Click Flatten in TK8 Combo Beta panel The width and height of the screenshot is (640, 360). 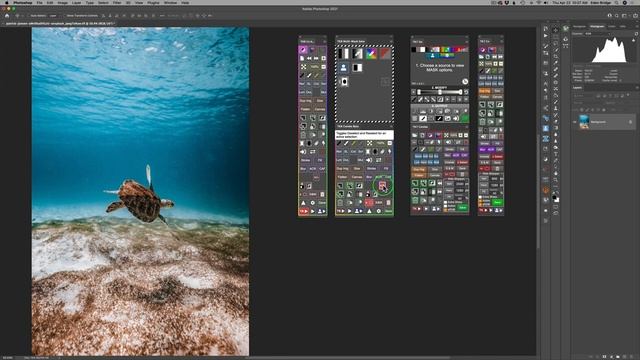tap(342, 177)
